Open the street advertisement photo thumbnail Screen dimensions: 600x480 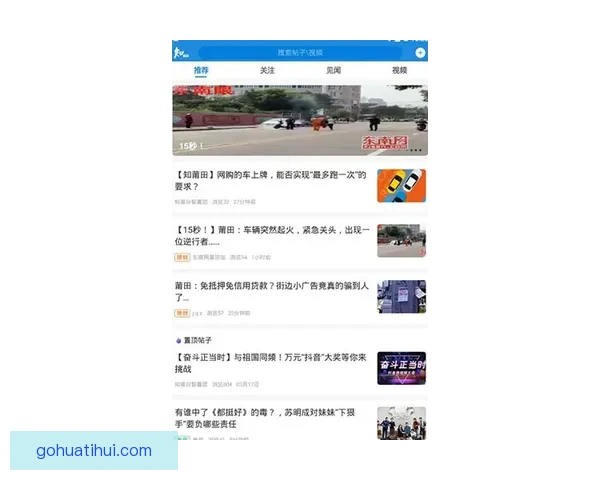[401, 296]
